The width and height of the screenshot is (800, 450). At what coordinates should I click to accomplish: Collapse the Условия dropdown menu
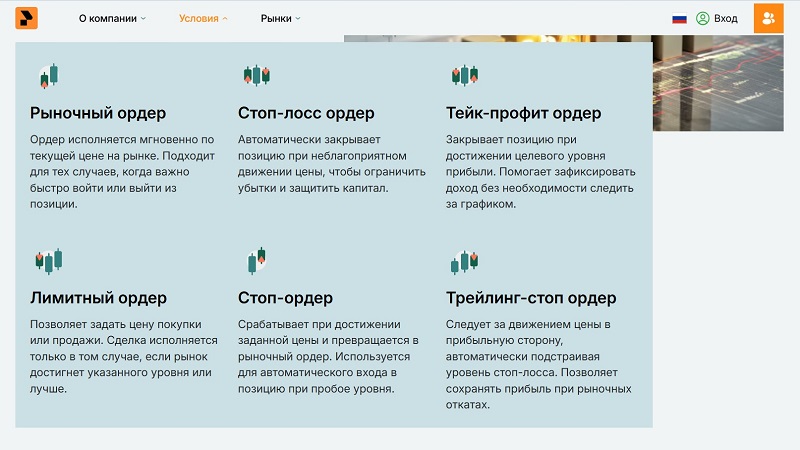pos(203,18)
